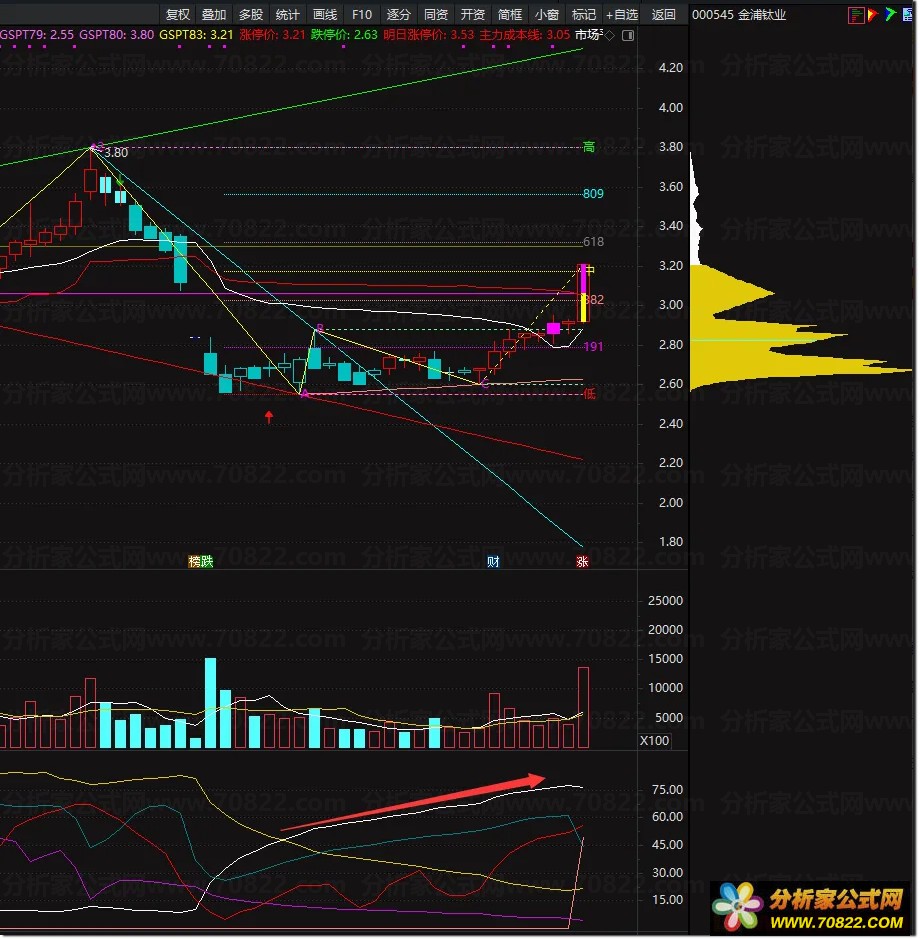Viewport: 920px width, 939px height.
Task: Click the blue panel icon at far top right
Action: tap(908, 14)
